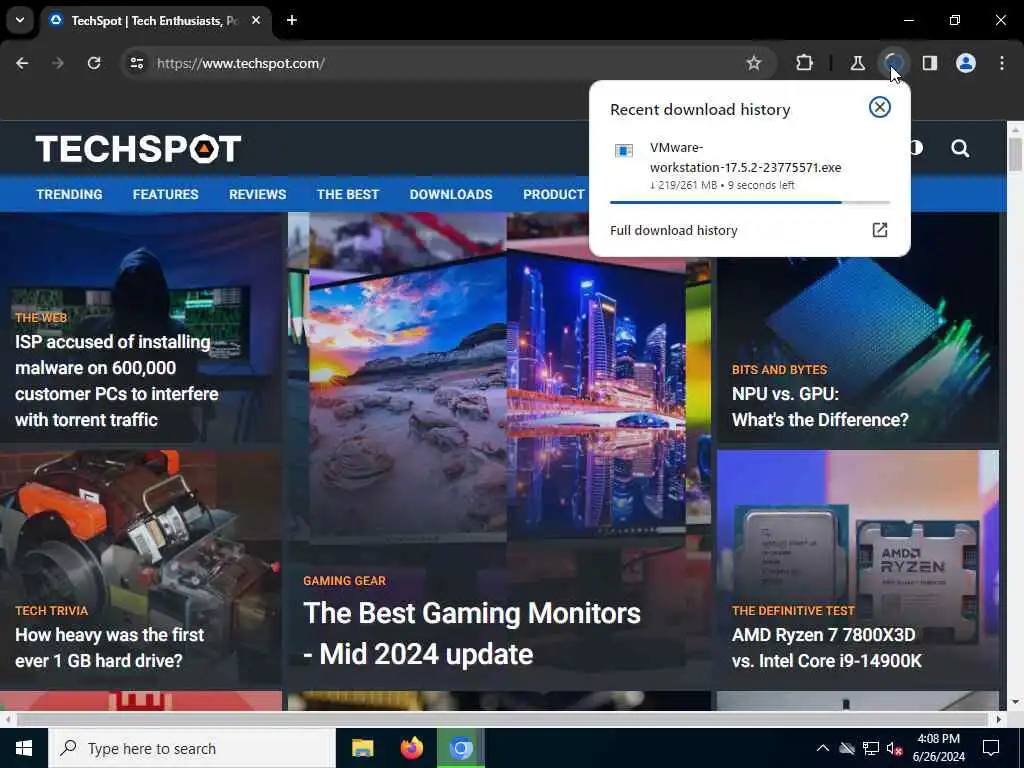Click the downloads progress icon in toolbar

893,63
